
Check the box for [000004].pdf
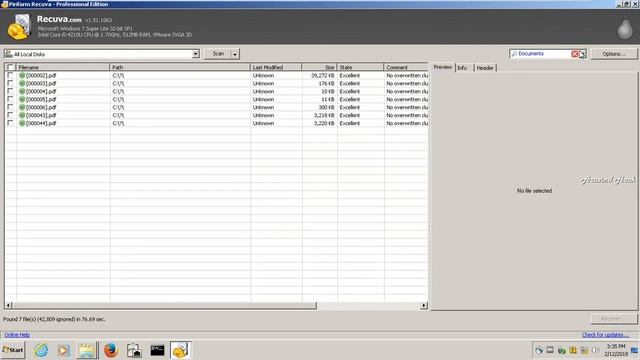coord(10,91)
